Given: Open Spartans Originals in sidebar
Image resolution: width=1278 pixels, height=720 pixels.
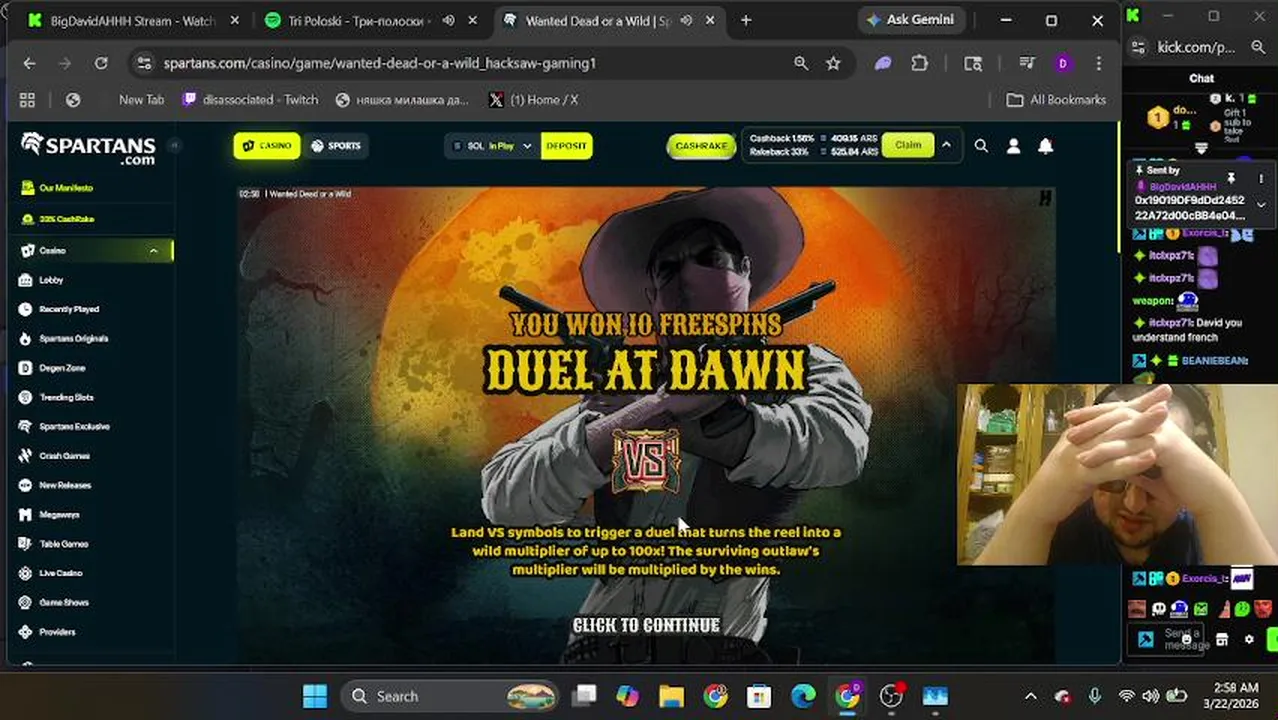Looking at the screenshot, I should 73,339.
